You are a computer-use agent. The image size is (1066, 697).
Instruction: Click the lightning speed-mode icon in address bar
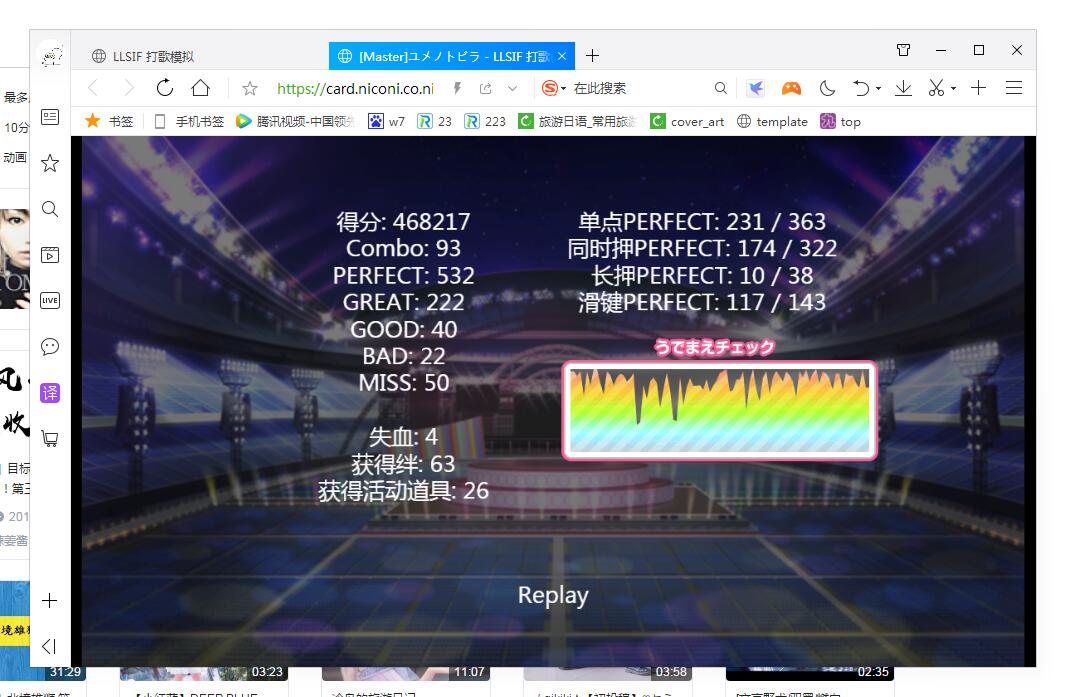tap(458, 88)
